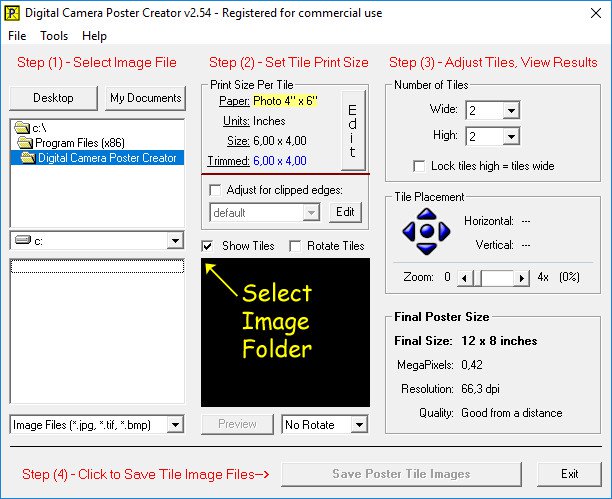The height and width of the screenshot is (499, 612).
Task: Click the up arrow in Tile Placement
Action: [x=427, y=214]
